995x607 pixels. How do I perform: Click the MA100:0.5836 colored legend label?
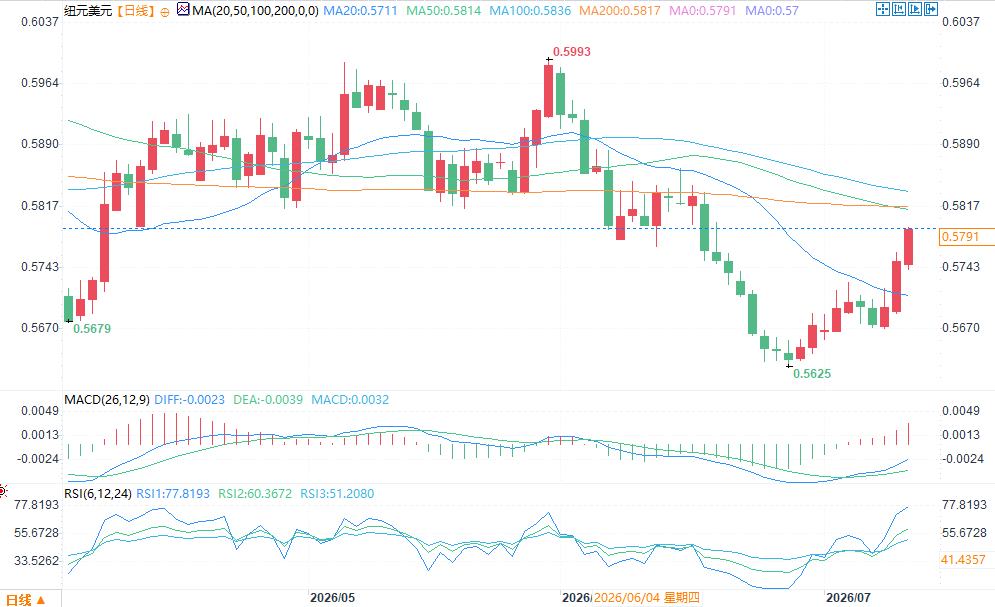pyautogui.click(x=530, y=11)
